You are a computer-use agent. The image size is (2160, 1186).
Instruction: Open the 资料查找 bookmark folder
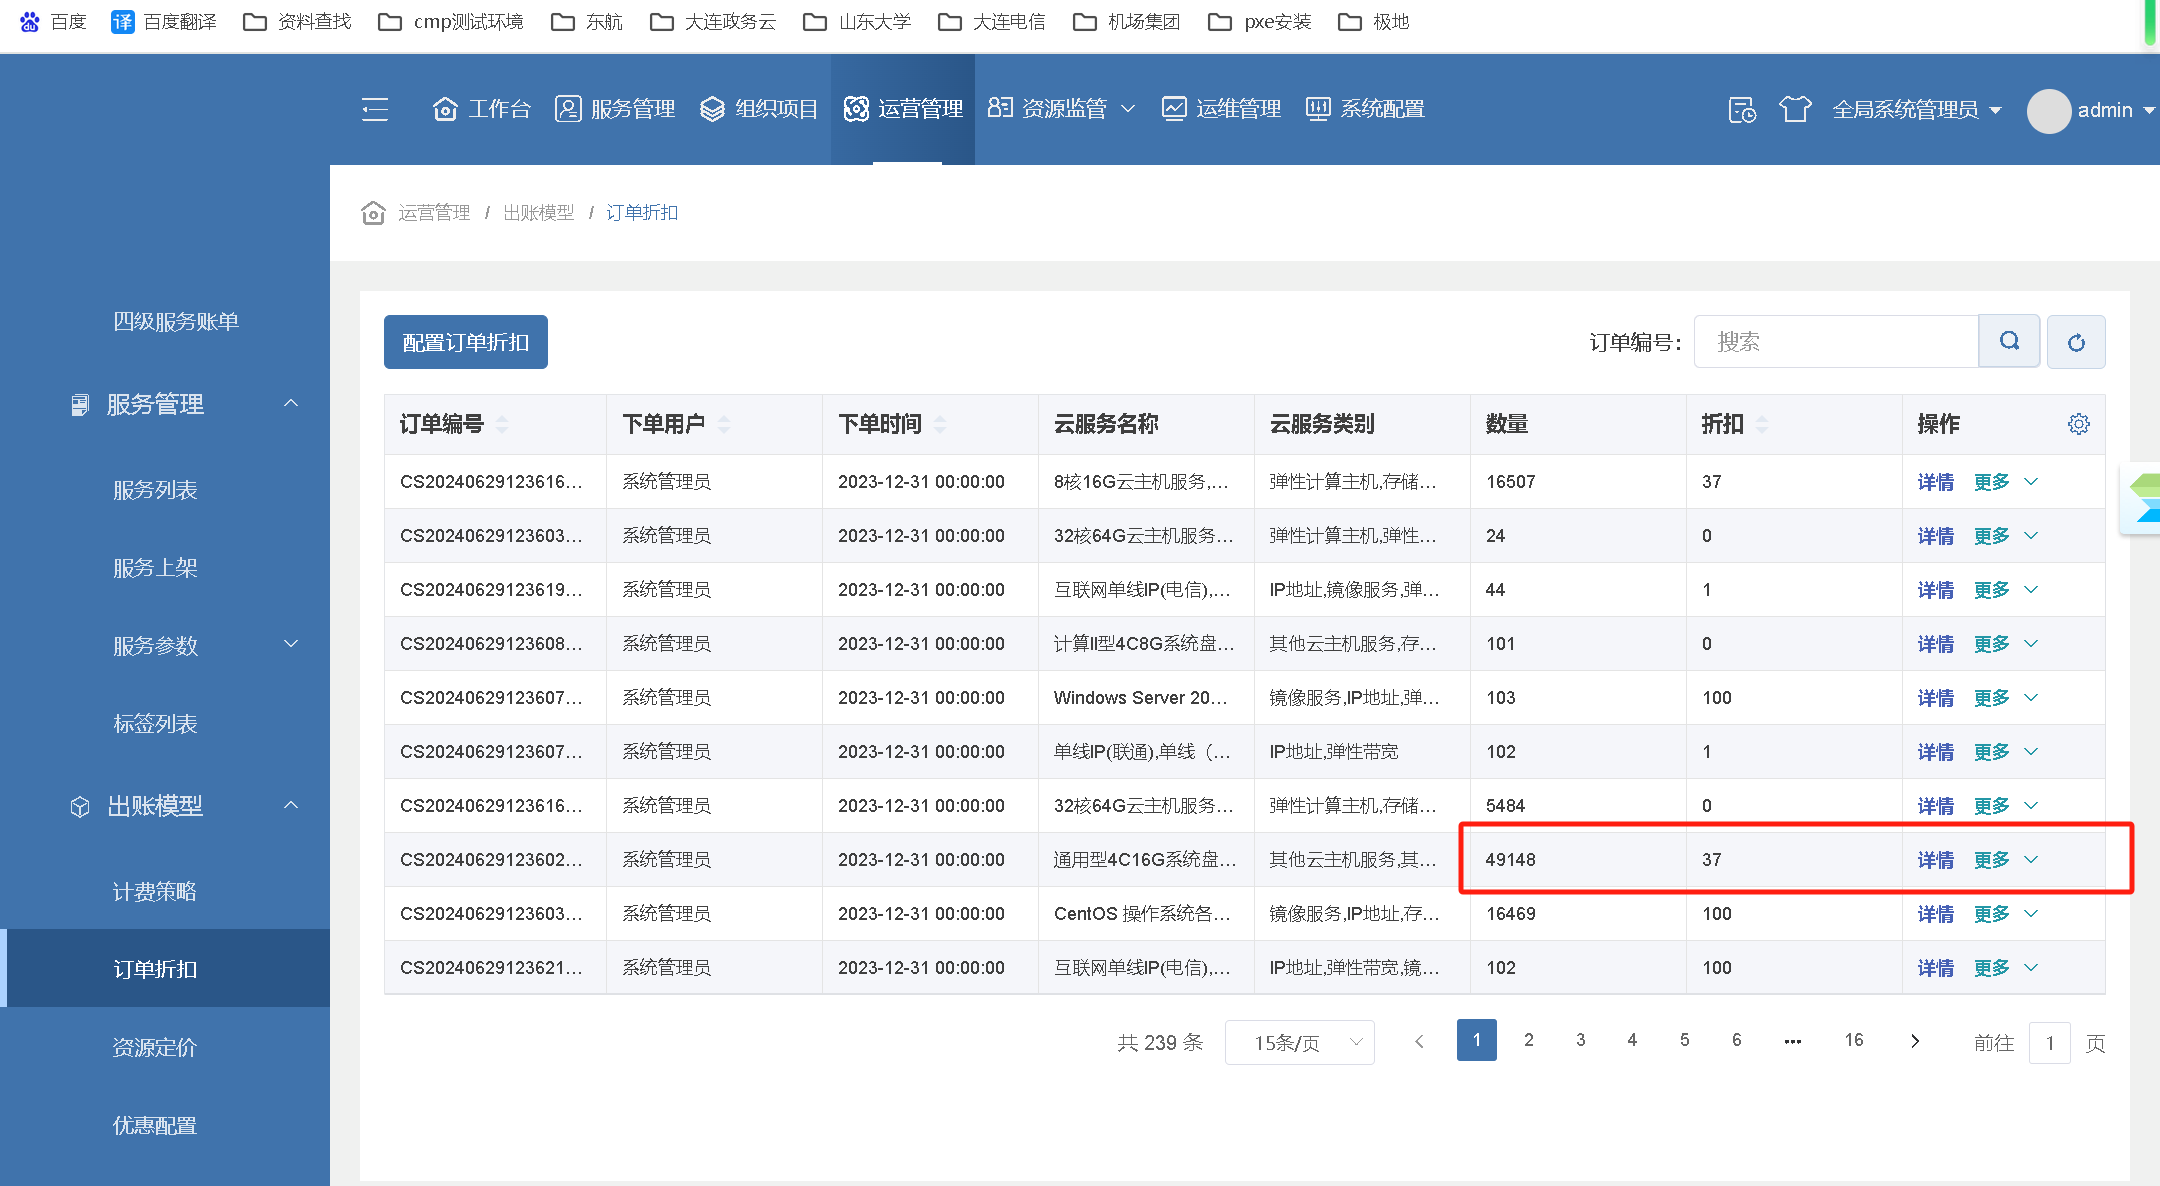pos(297,21)
